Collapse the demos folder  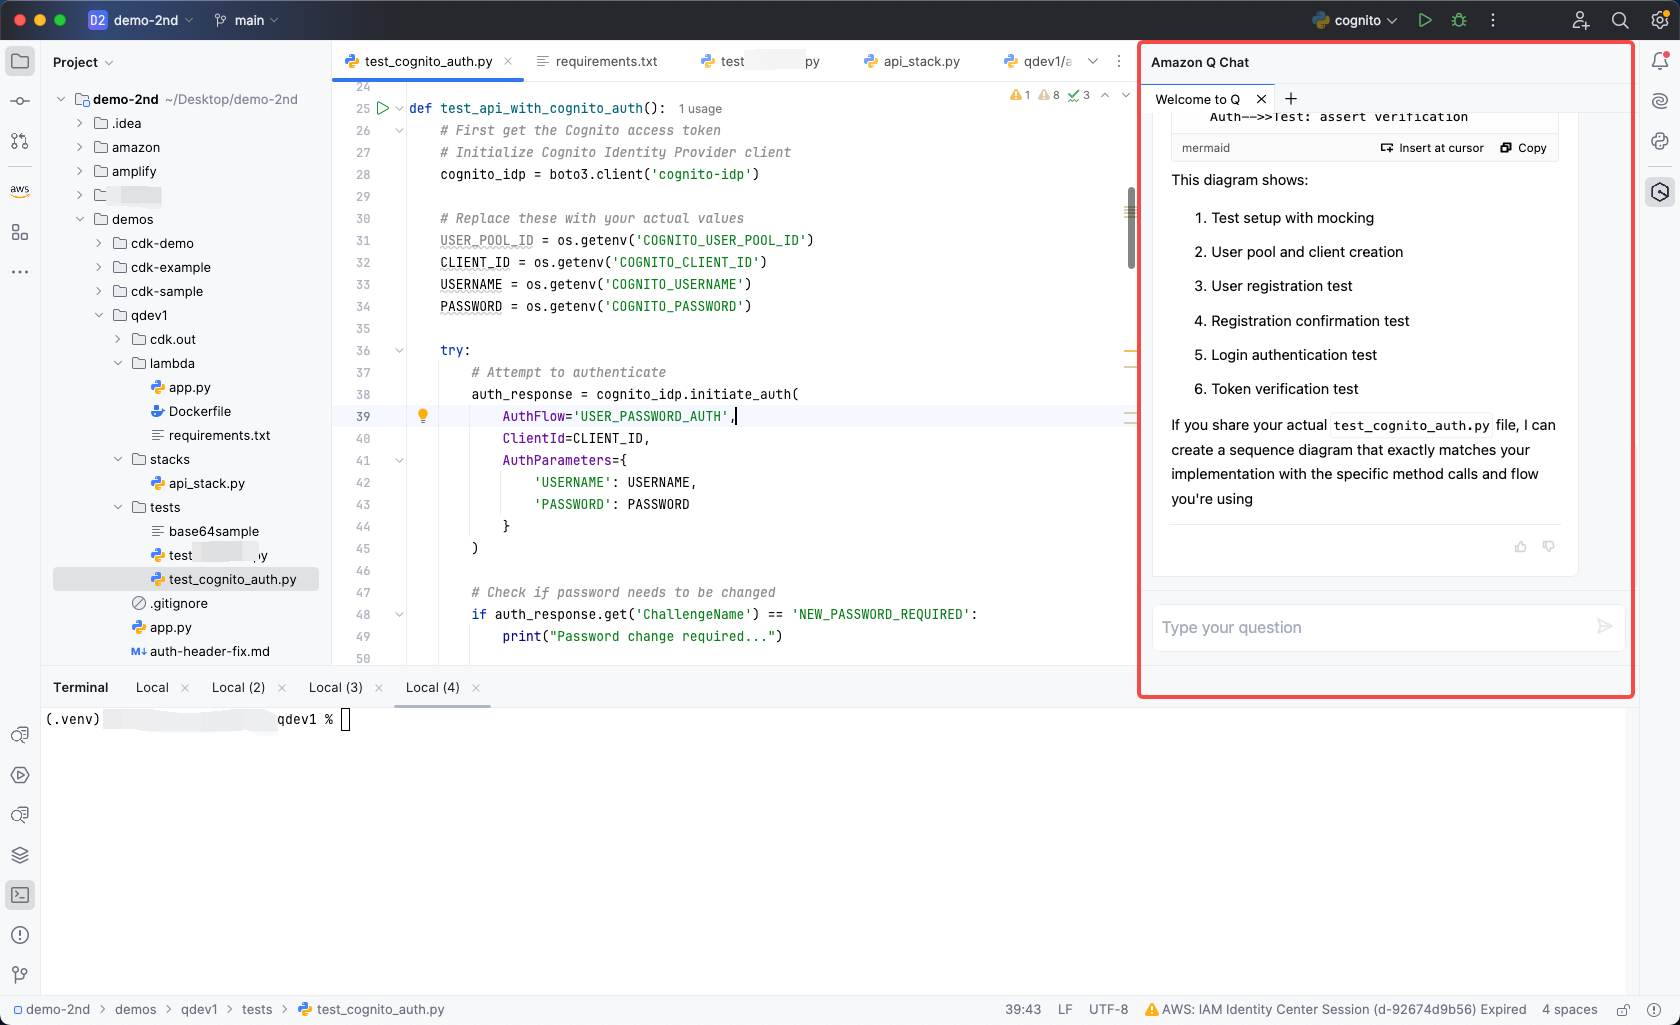(x=80, y=219)
